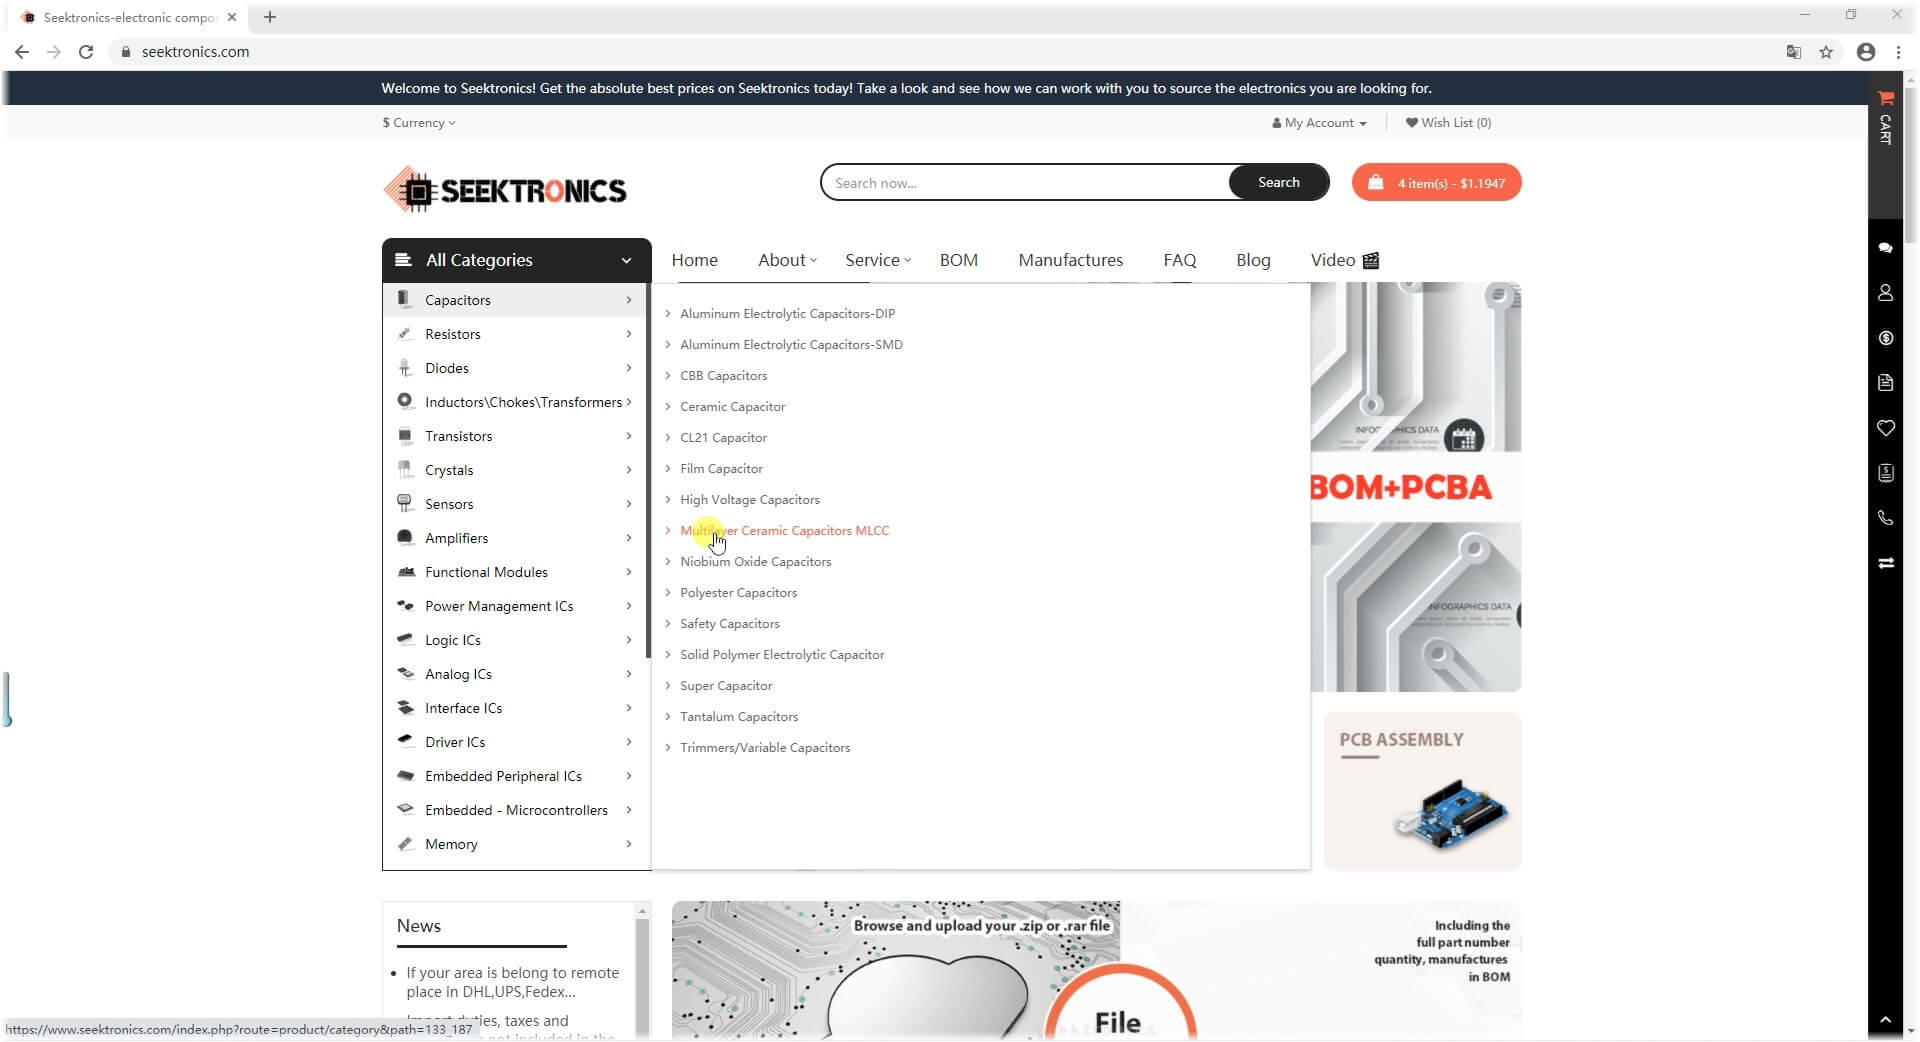Expand Logic ICs subcategories arrow
1920x1042 pixels.
(629, 640)
